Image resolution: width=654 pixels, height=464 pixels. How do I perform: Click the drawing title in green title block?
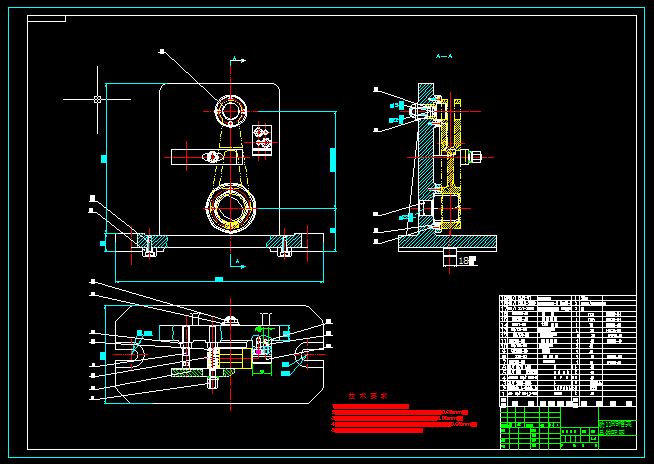[617, 428]
